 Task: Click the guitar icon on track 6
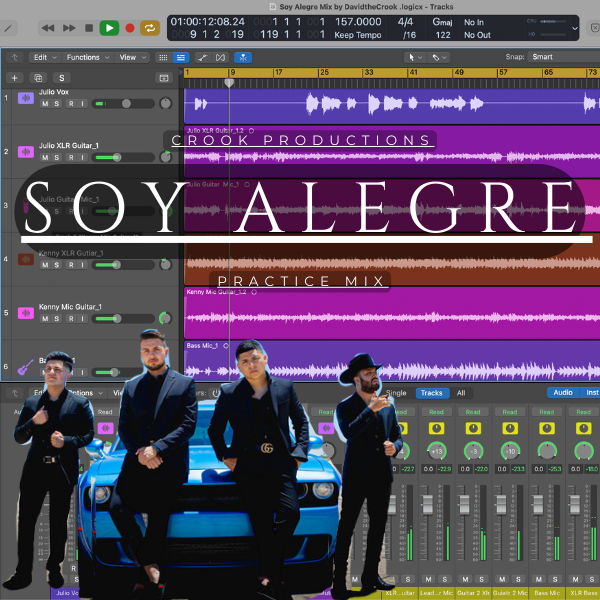(x=26, y=367)
